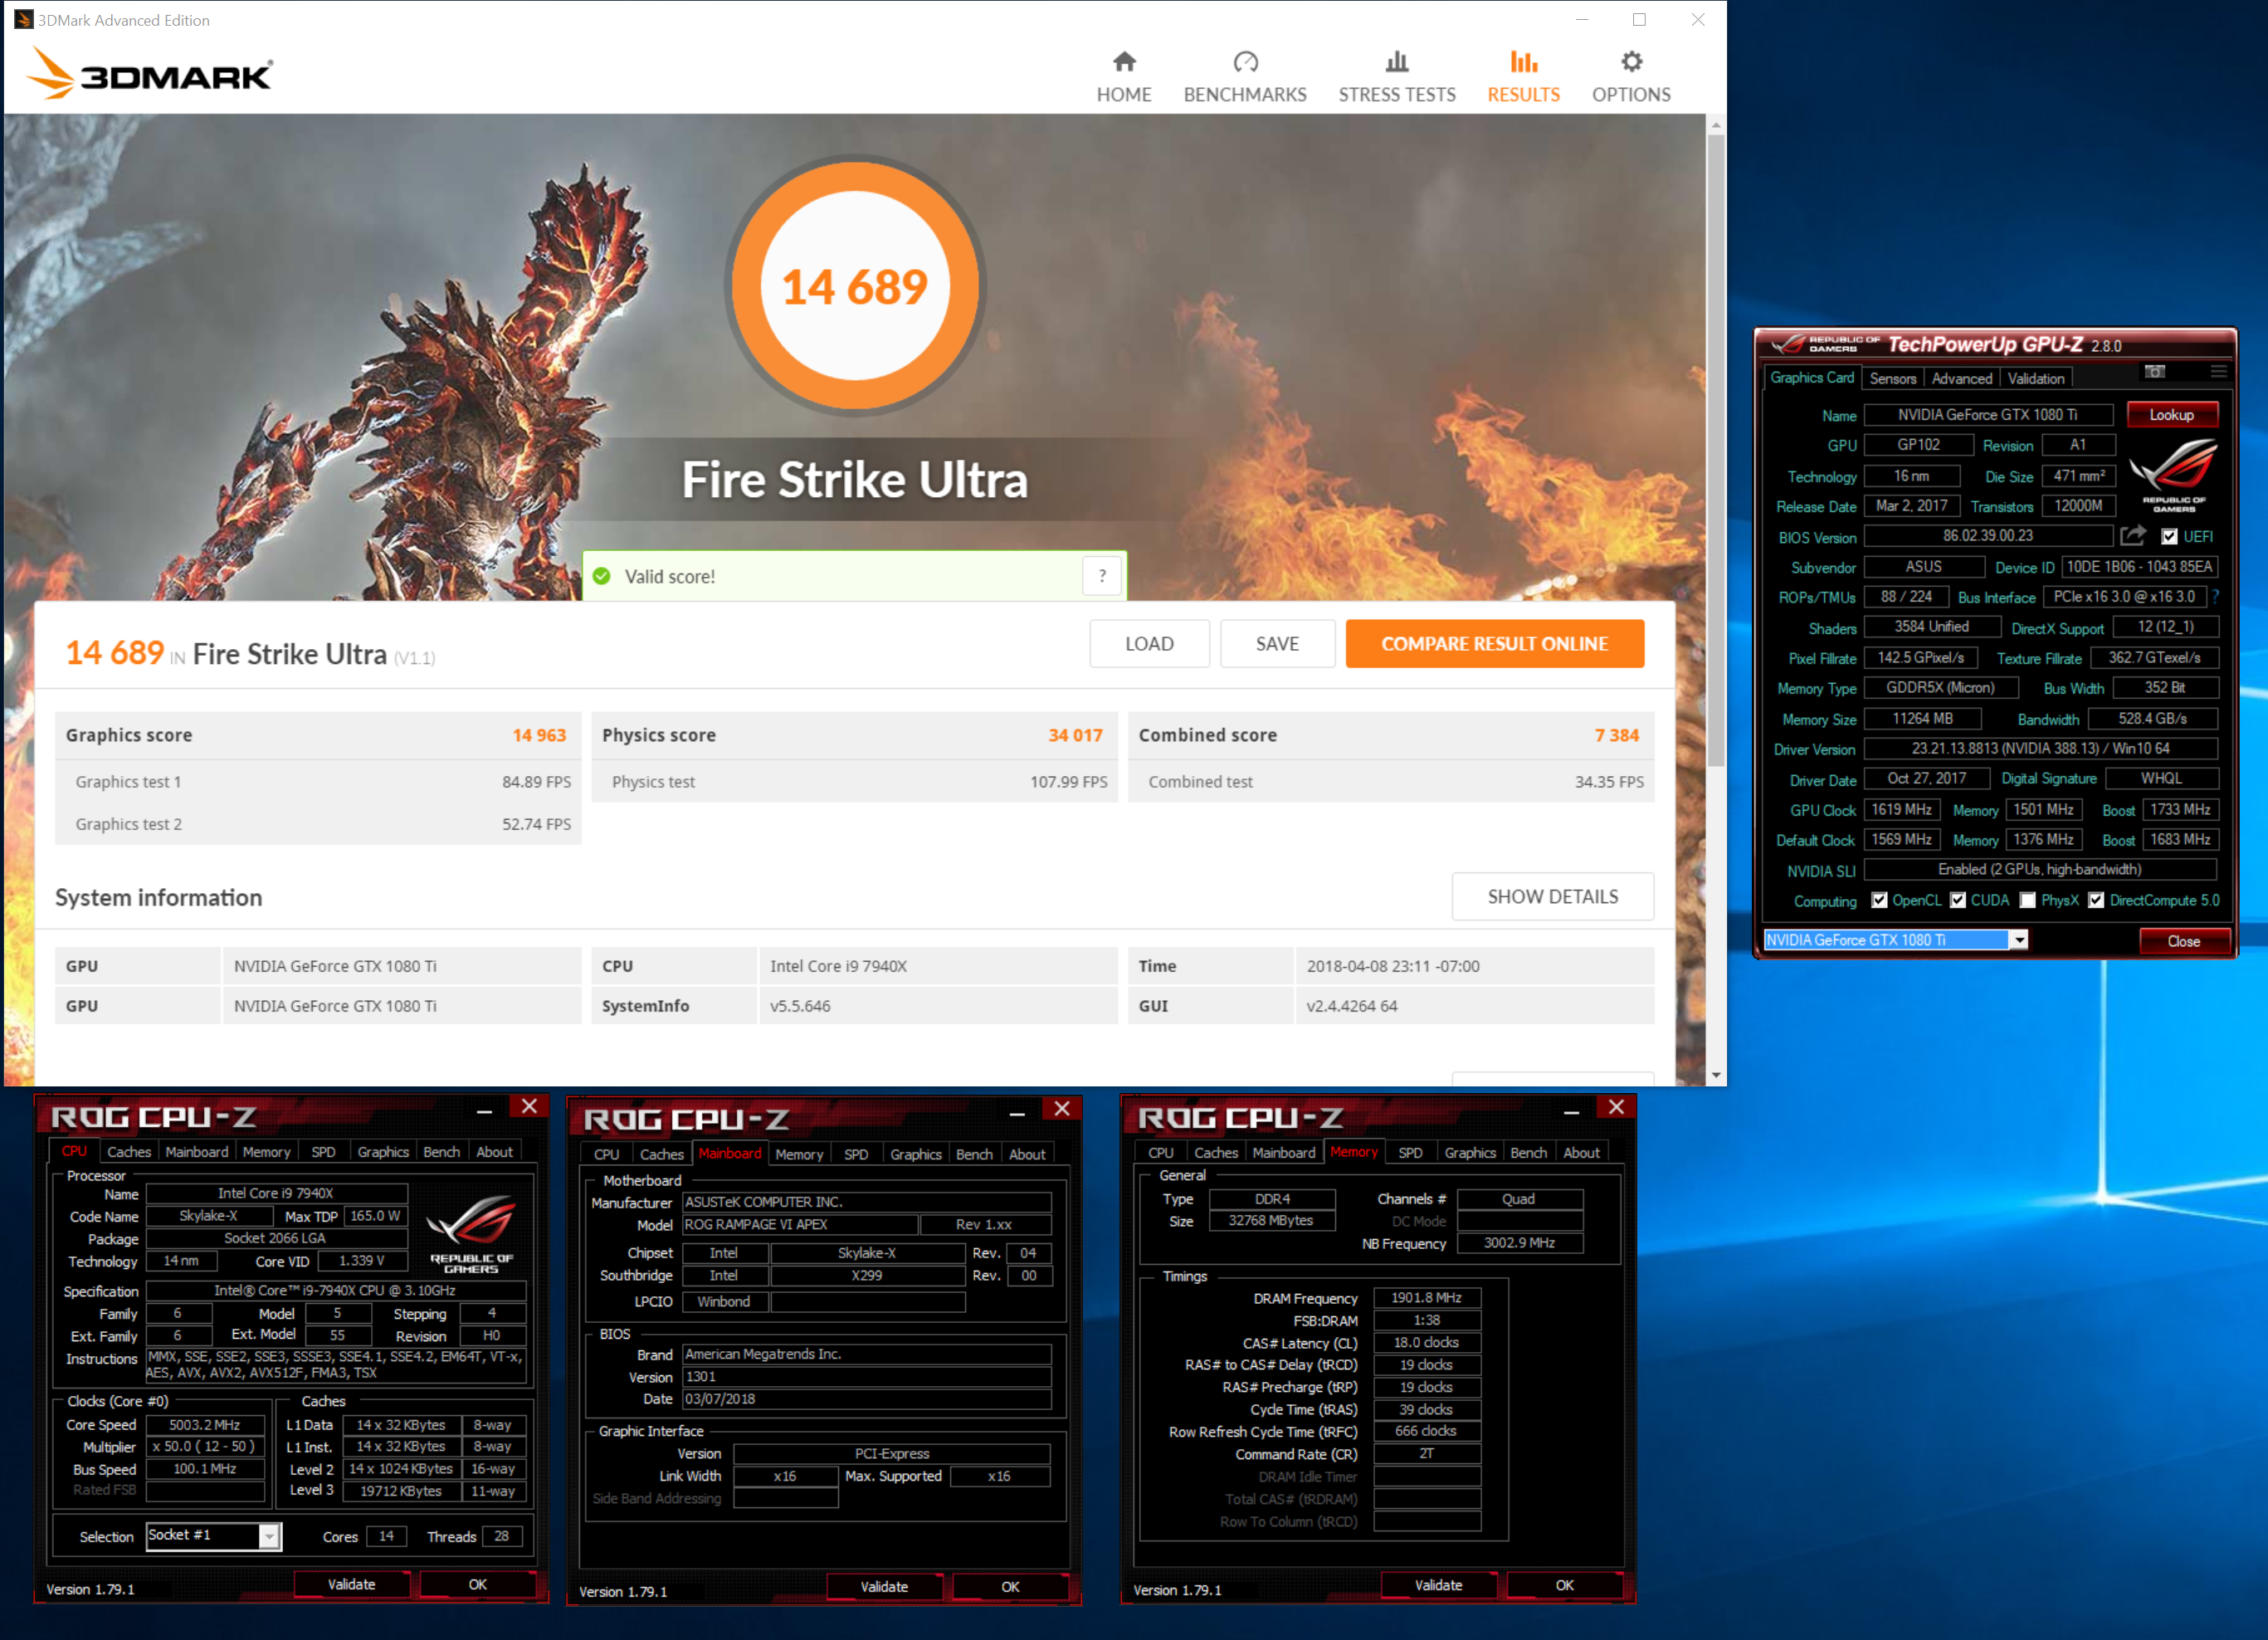Click the Combined score value 7 384
Viewport: 2268px width, 1640px height.
coord(1616,735)
